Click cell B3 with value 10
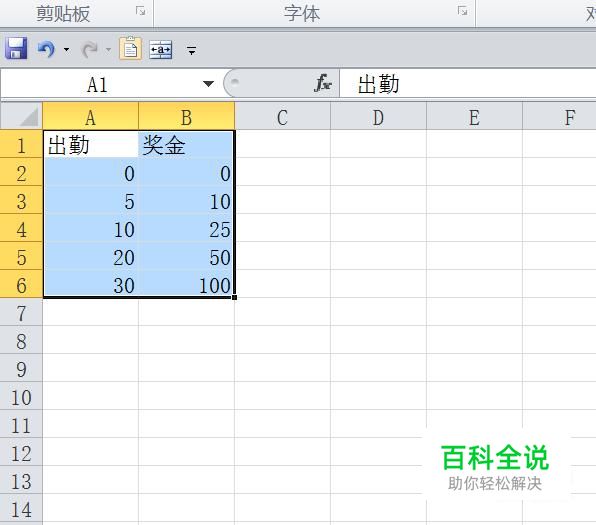596x525 pixels. pyautogui.click(x=187, y=200)
